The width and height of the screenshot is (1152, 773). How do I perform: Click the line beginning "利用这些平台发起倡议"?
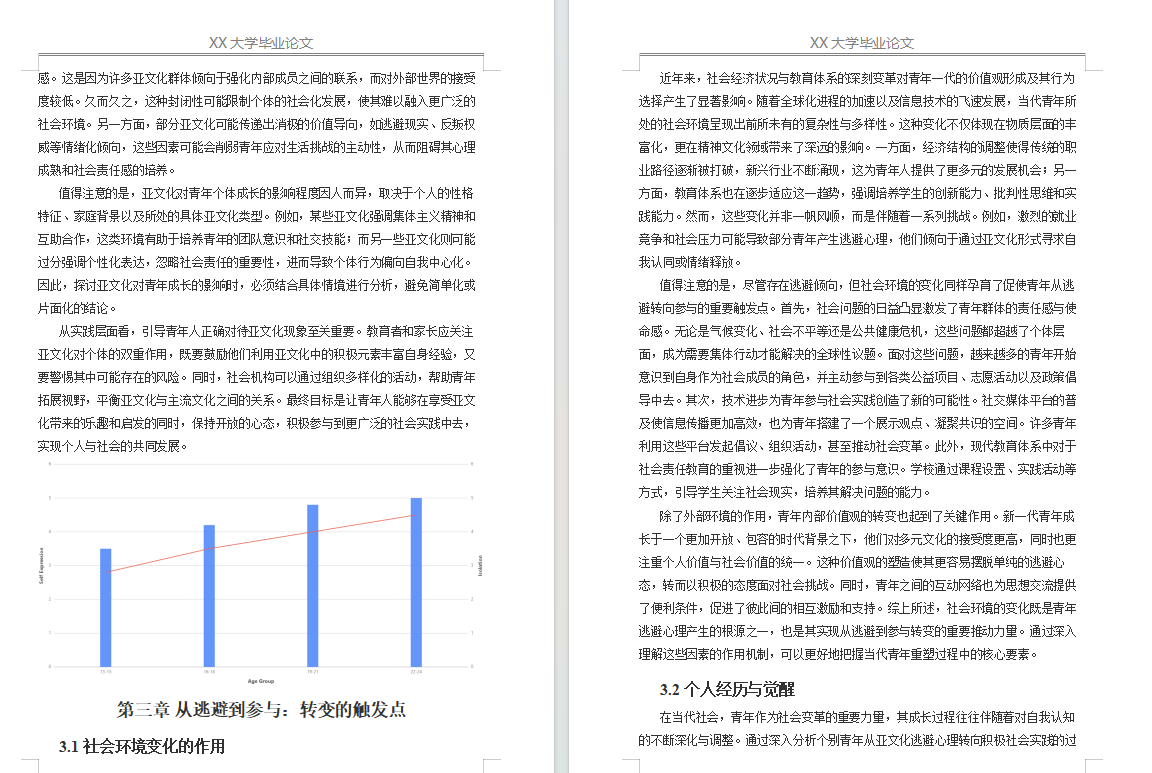pyautogui.click(x=857, y=446)
